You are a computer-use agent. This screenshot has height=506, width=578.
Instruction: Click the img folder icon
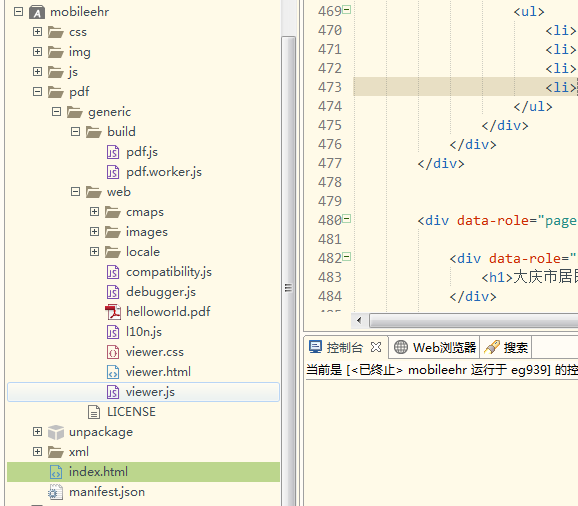(56, 52)
